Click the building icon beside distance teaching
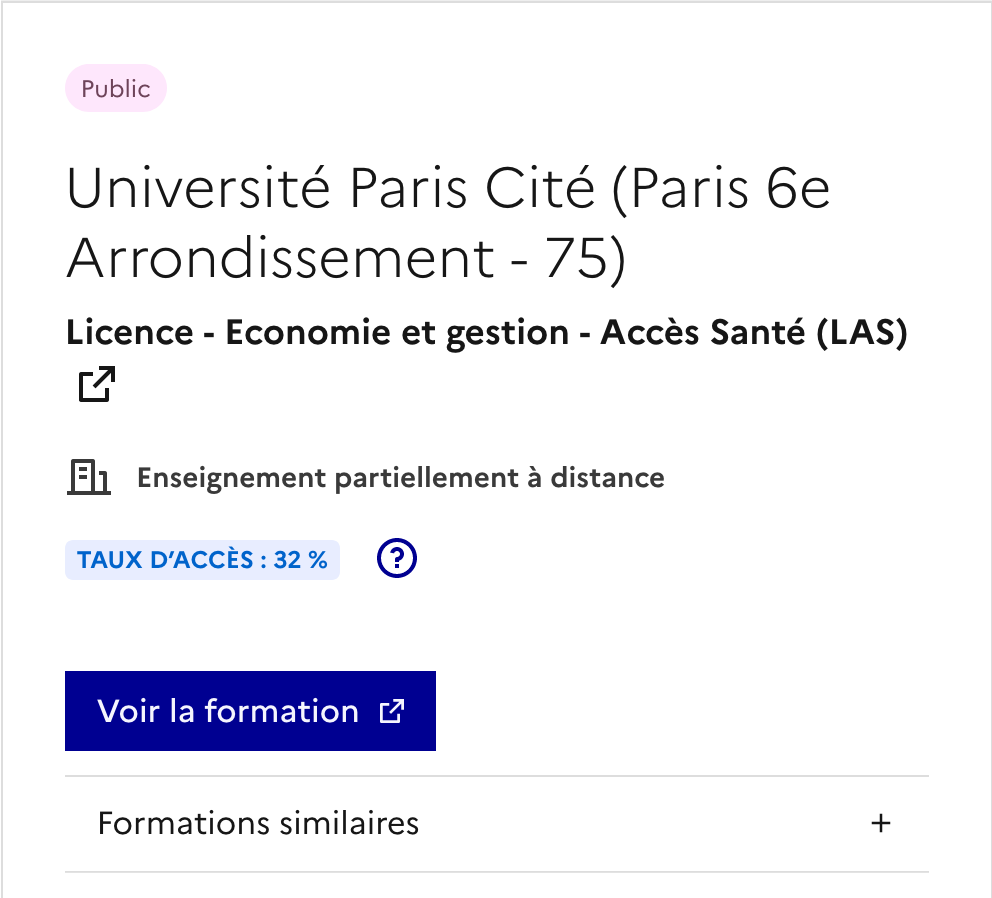This screenshot has width=992, height=898. tap(88, 478)
